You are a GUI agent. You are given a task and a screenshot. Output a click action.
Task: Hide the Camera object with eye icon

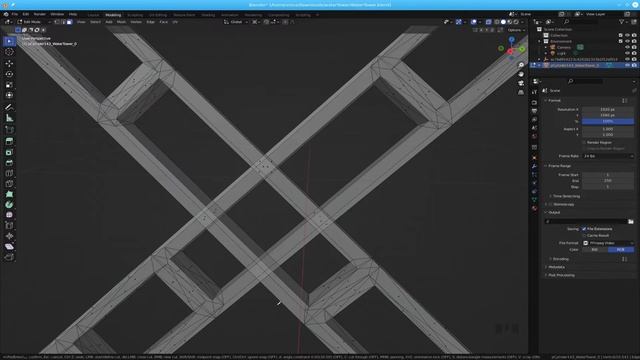pyautogui.click(x=627, y=47)
